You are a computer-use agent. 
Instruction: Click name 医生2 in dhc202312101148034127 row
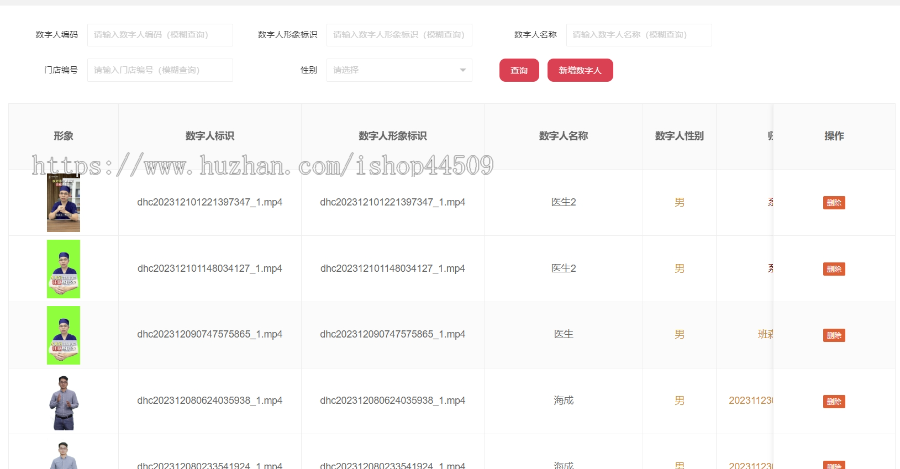click(563, 269)
